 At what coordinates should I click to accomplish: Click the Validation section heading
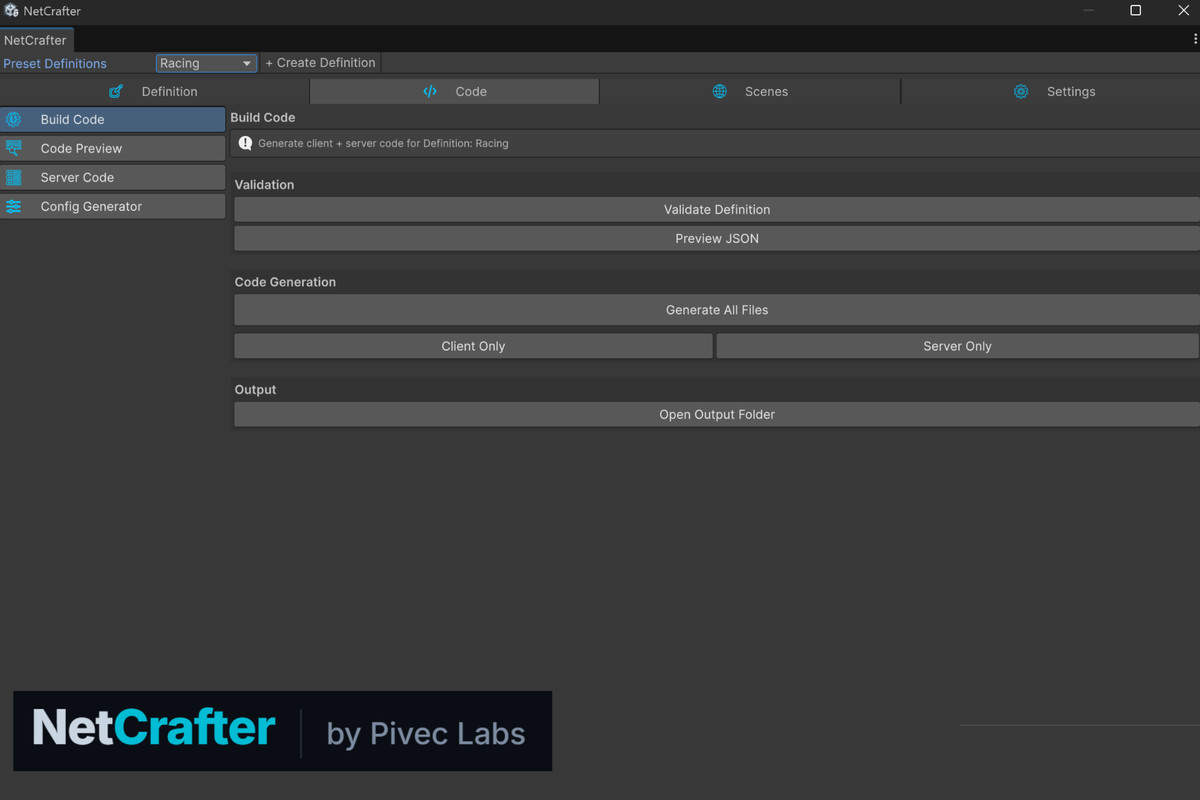[x=264, y=185]
